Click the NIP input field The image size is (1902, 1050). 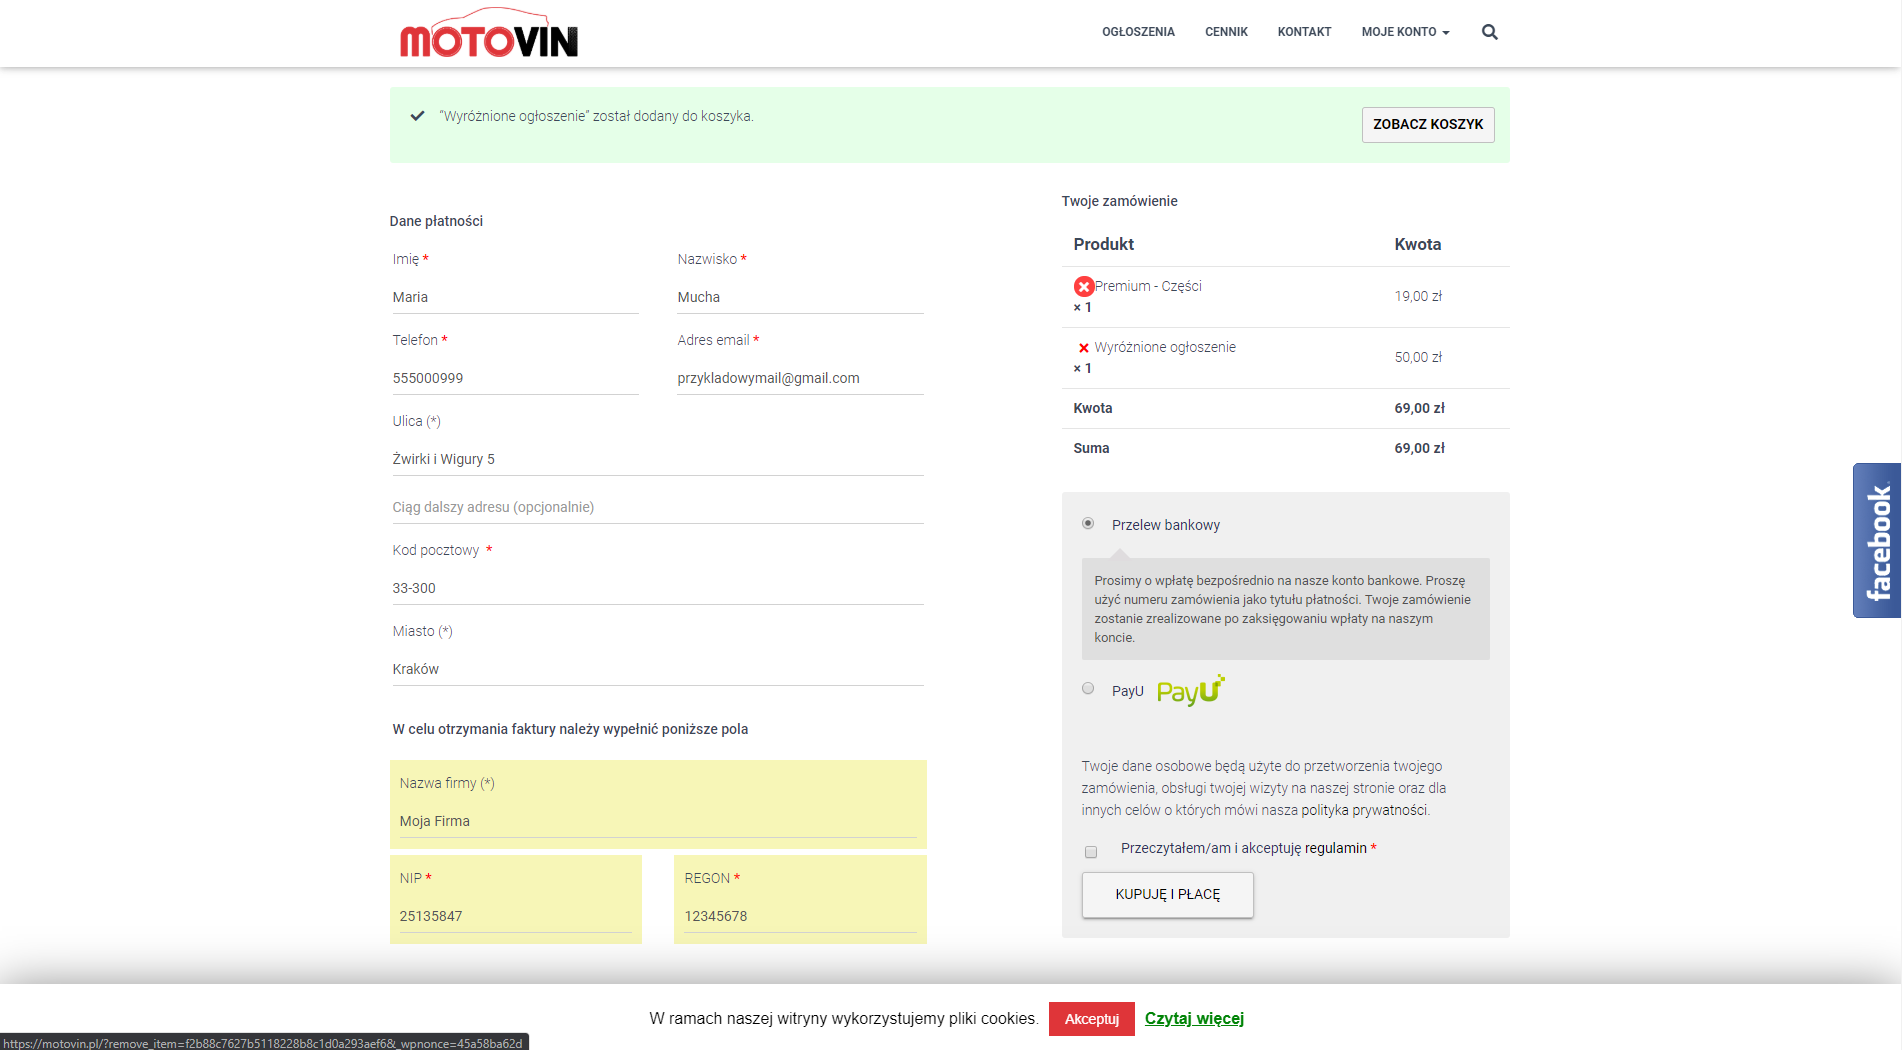pos(515,915)
